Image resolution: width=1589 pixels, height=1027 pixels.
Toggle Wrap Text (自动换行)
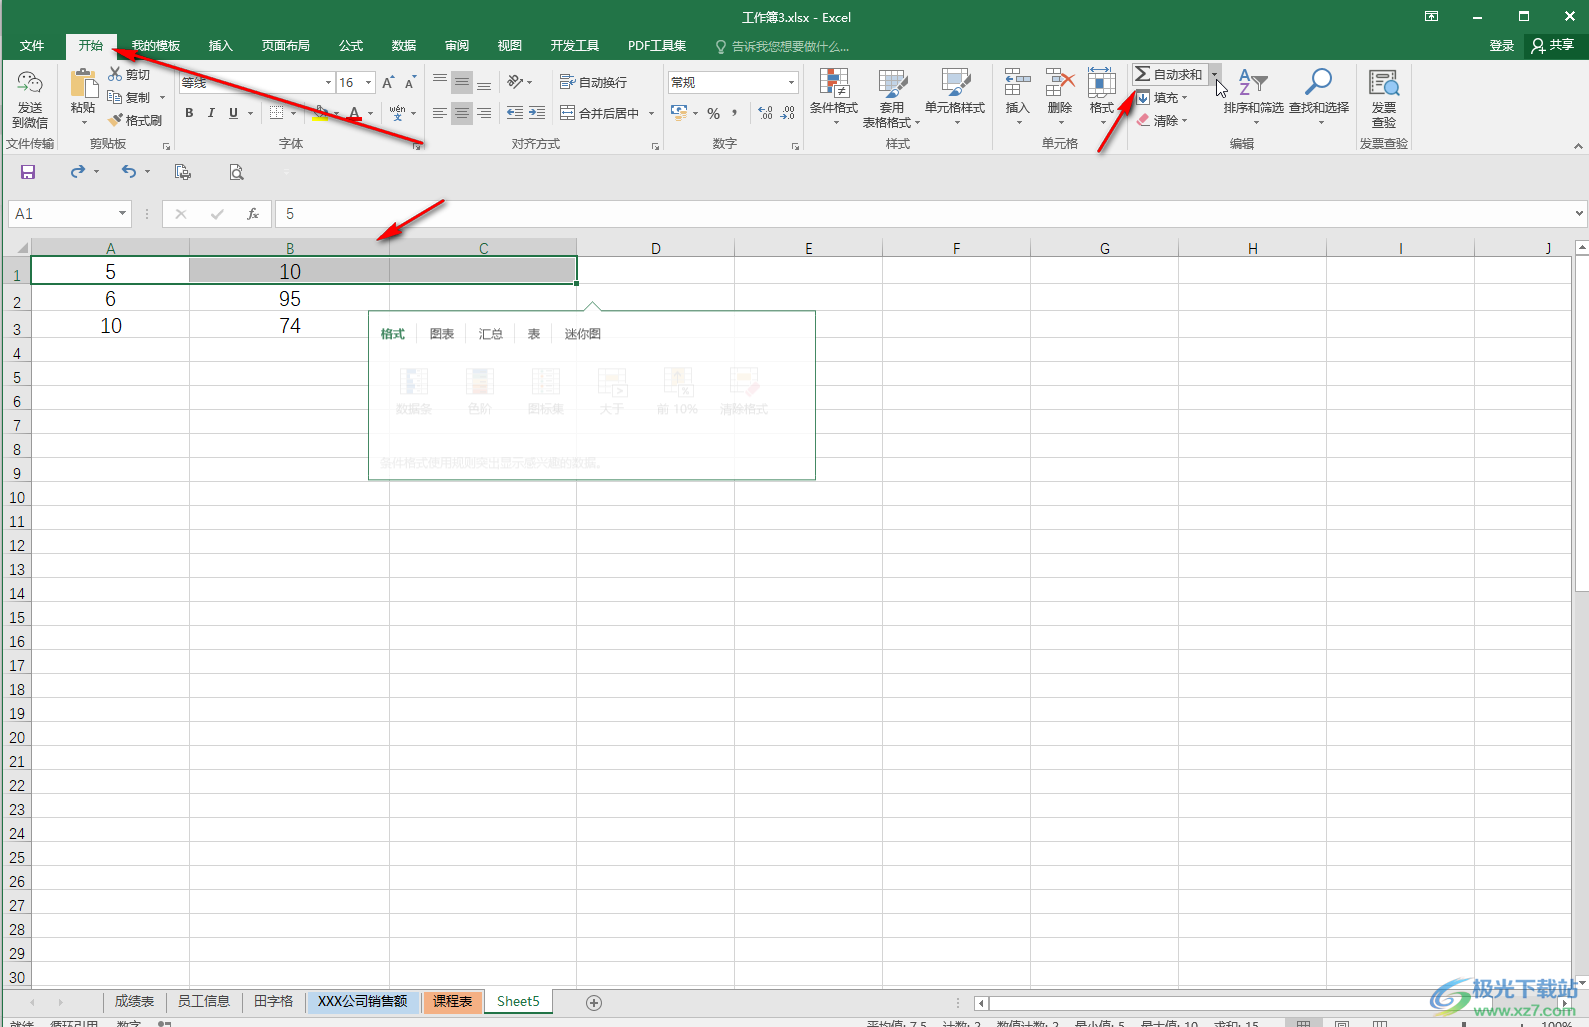[x=593, y=82]
